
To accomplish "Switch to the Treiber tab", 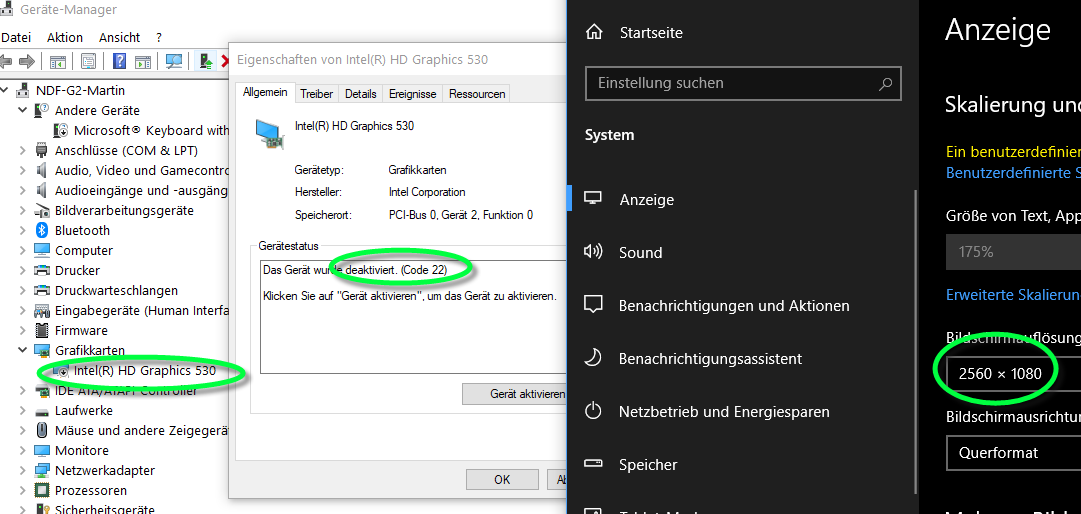I will tap(316, 94).
